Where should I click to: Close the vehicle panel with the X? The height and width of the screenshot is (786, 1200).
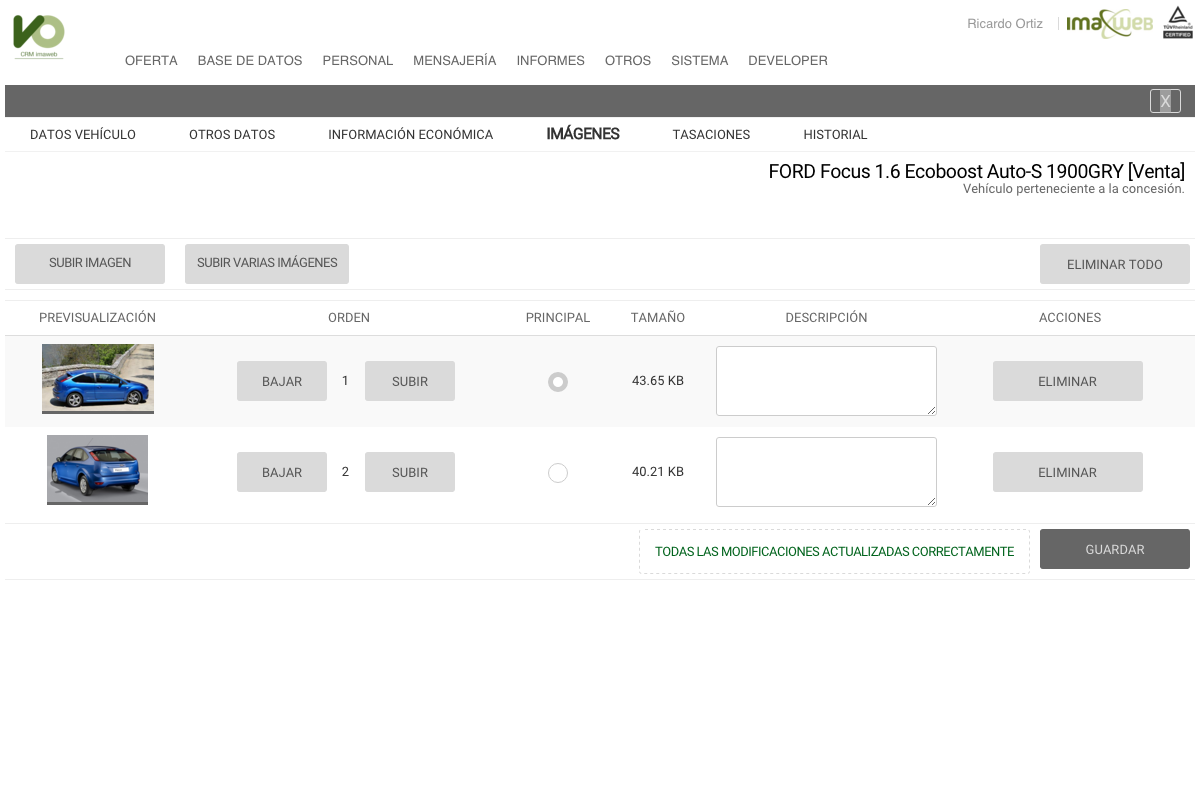point(1165,101)
